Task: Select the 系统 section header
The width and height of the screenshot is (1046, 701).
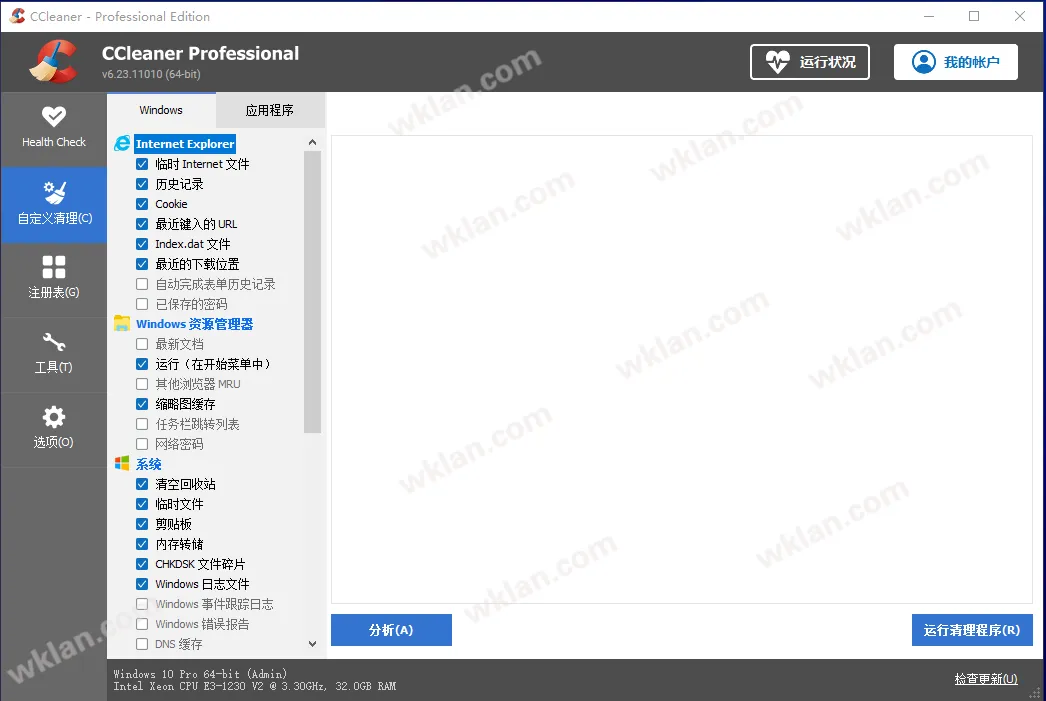Action: click(149, 464)
